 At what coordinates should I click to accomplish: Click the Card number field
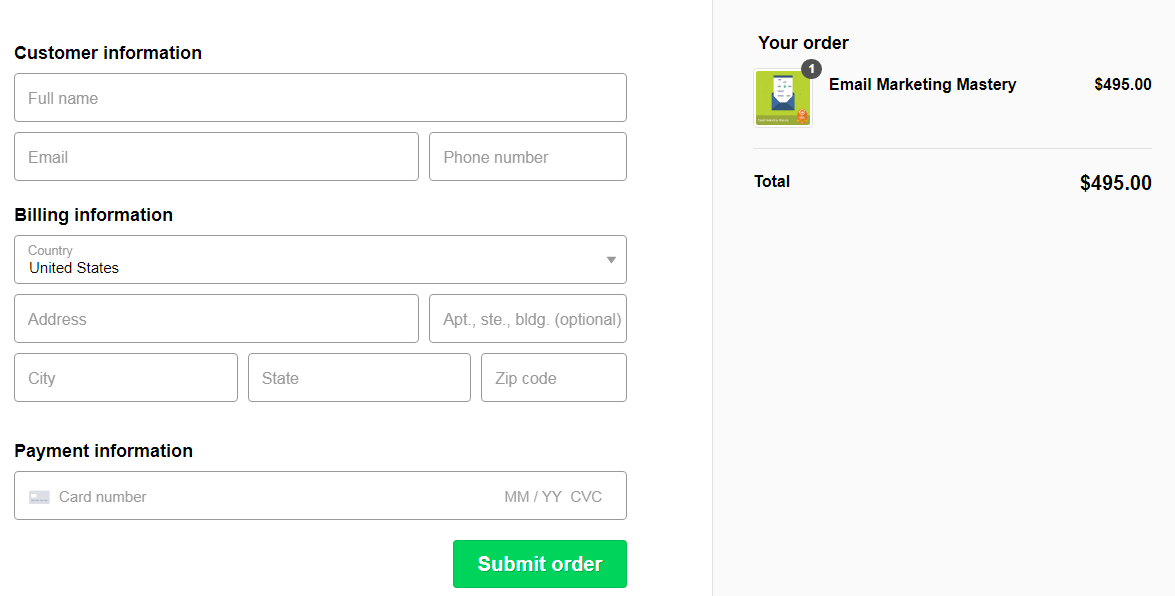pos(250,497)
